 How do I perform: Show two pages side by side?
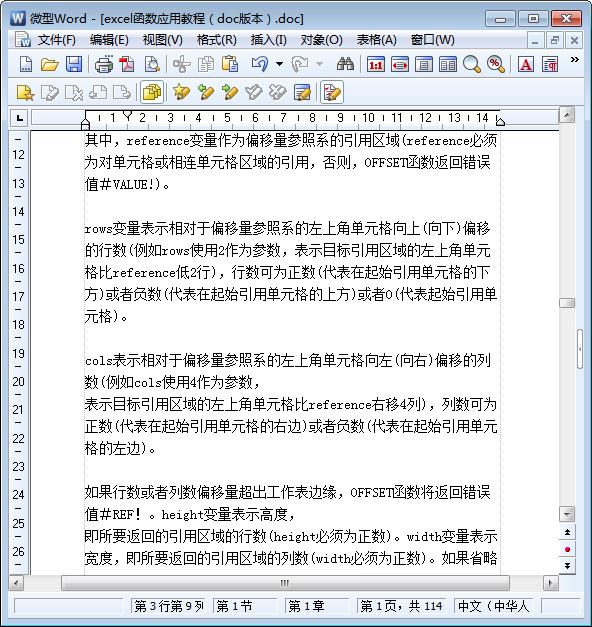pos(448,64)
